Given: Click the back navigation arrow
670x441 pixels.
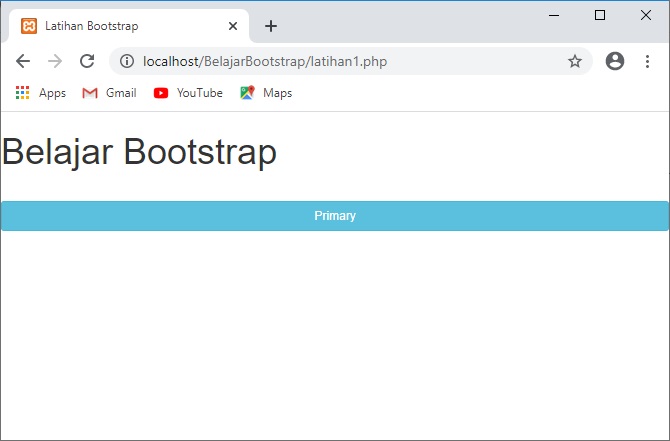Looking at the screenshot, I should [23, 61].
